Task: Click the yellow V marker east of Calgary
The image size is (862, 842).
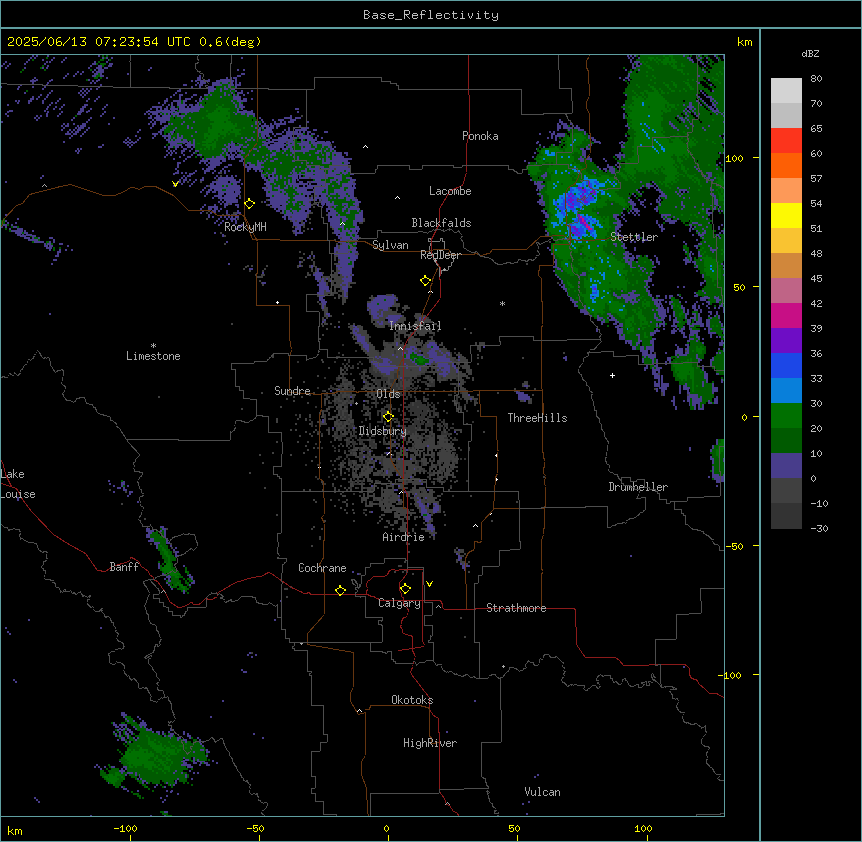Action: pos(429,584)
